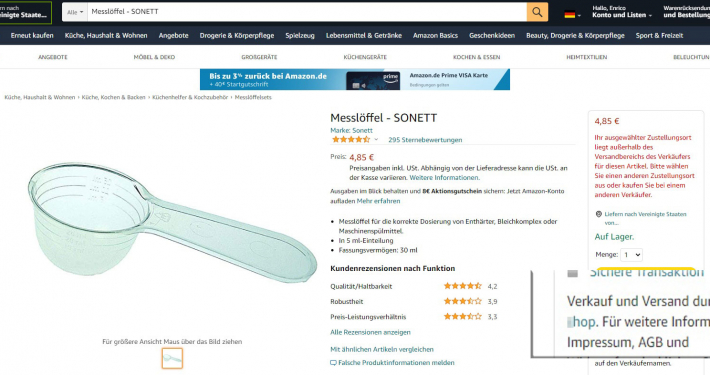Open the 'Alle' search category dropdown
The image size is (710, 375).
(x=75, y=12)
